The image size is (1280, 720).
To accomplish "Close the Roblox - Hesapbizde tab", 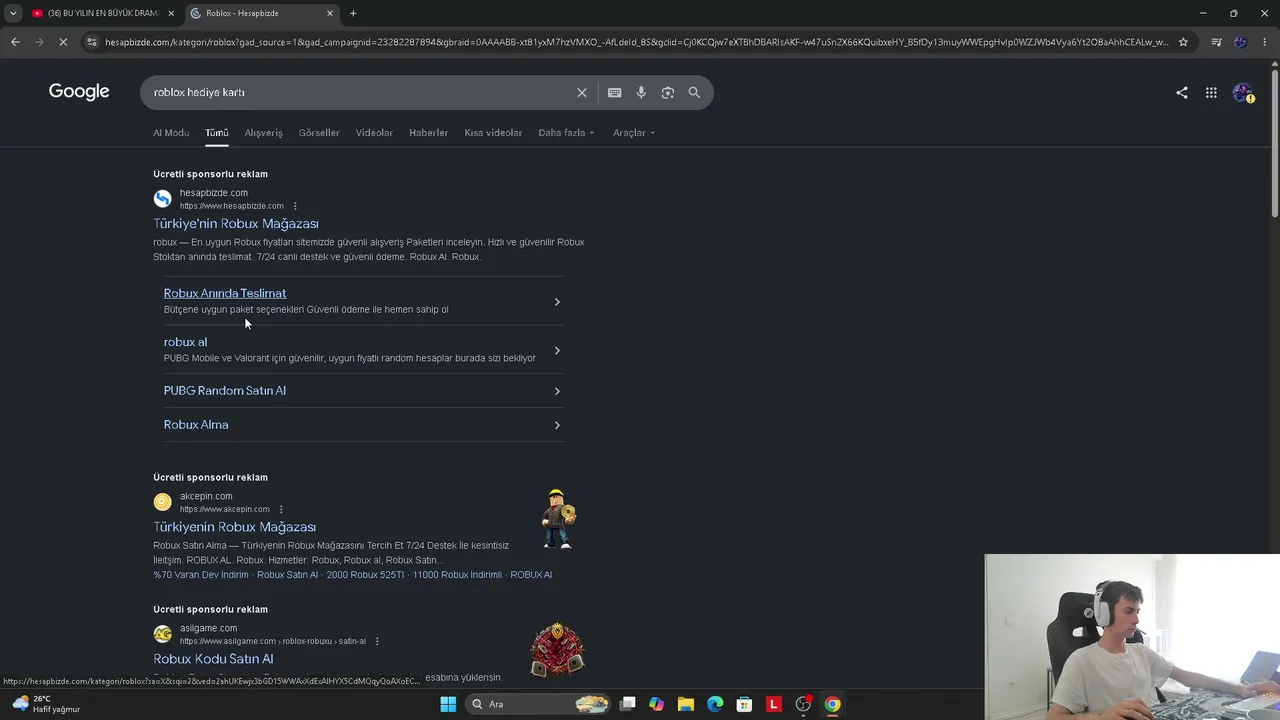I will point(330,13).
